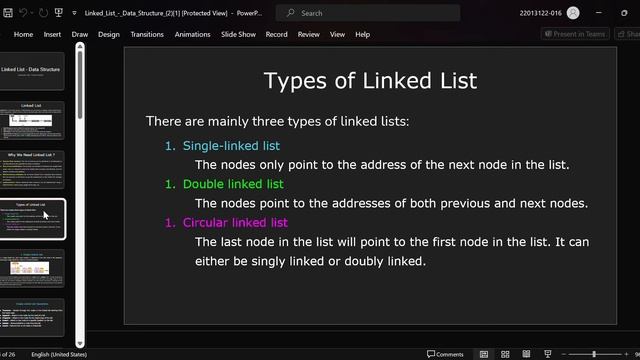Image resolution: width=640 pixels, height=360 pixels.
Task: Start presentation from beginning toolbar icon
Action: tap(59, 13)
